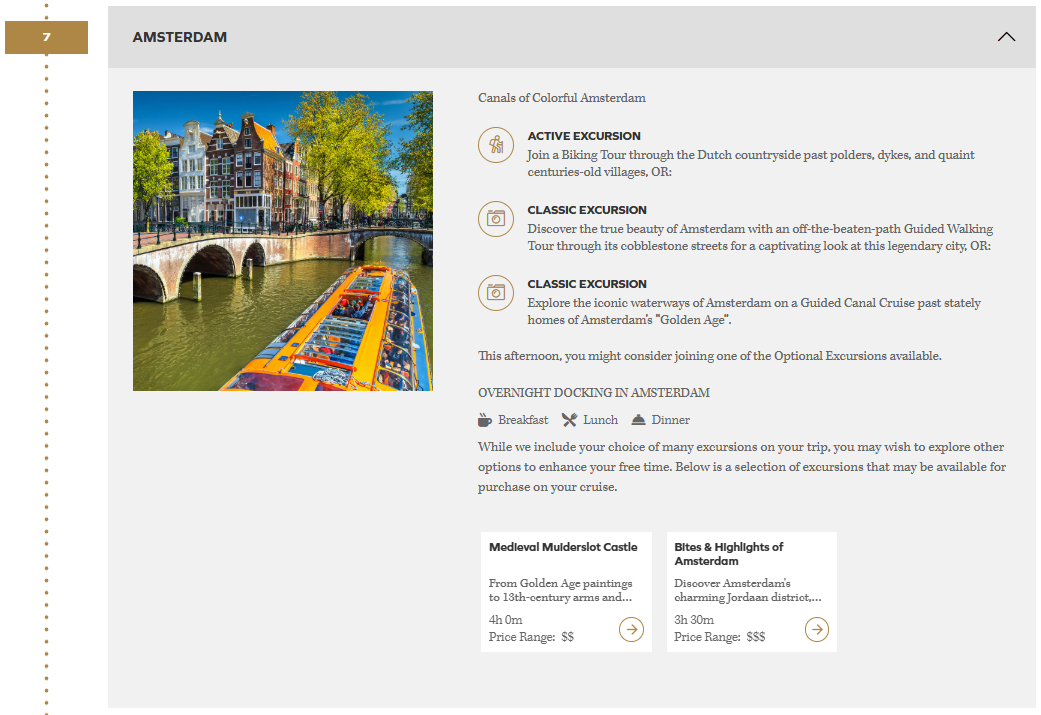Image resolution: width=1041 pixels, height=715 pixels.
Task: Click the CLASSIC EXCURSION heading above Walking Tour
Action: (x=587, y=210)
